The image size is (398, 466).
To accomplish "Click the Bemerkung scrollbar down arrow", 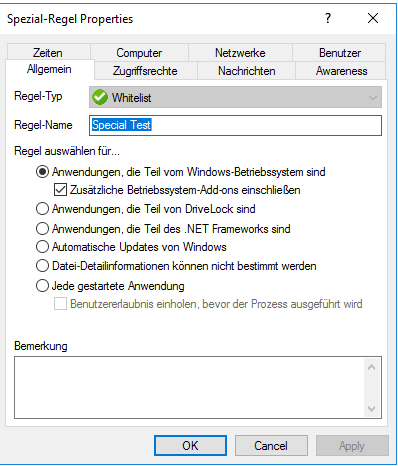I will 372,409.
